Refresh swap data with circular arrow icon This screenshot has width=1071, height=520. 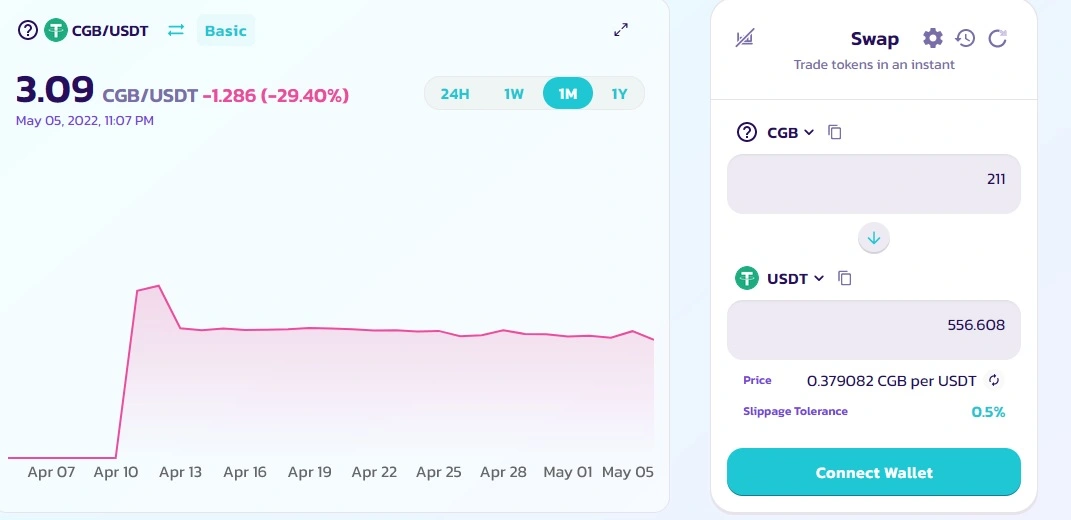[x=997, y=38]
